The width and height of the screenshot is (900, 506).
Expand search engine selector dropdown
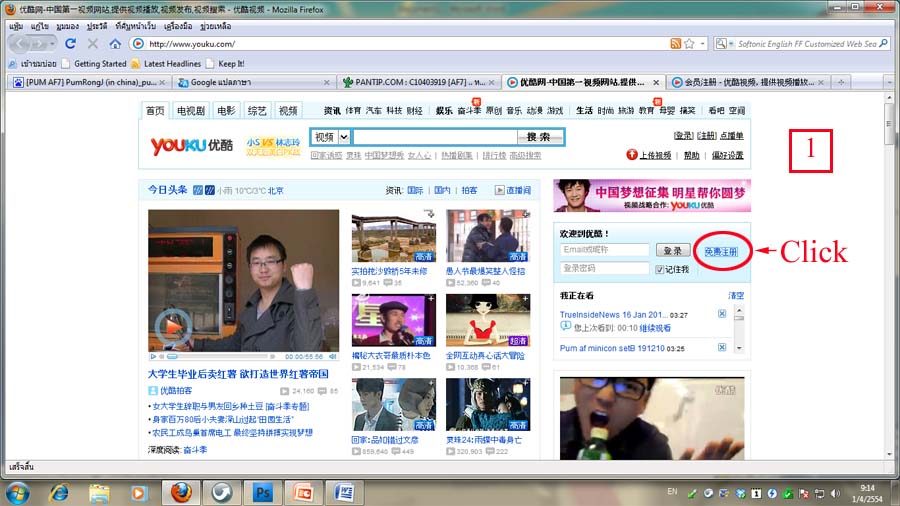click(x=731, y=44)
